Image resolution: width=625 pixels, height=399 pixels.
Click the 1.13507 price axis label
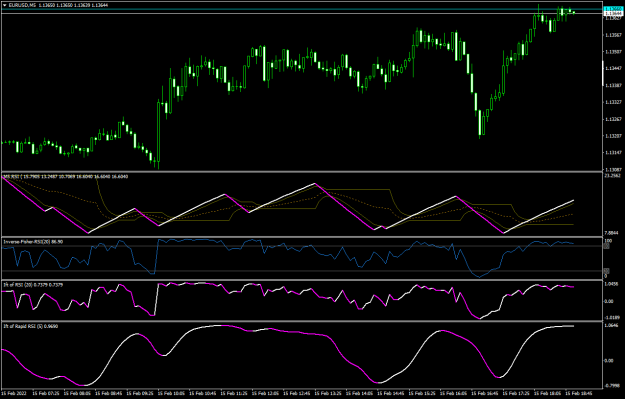[x=614, y=52]
